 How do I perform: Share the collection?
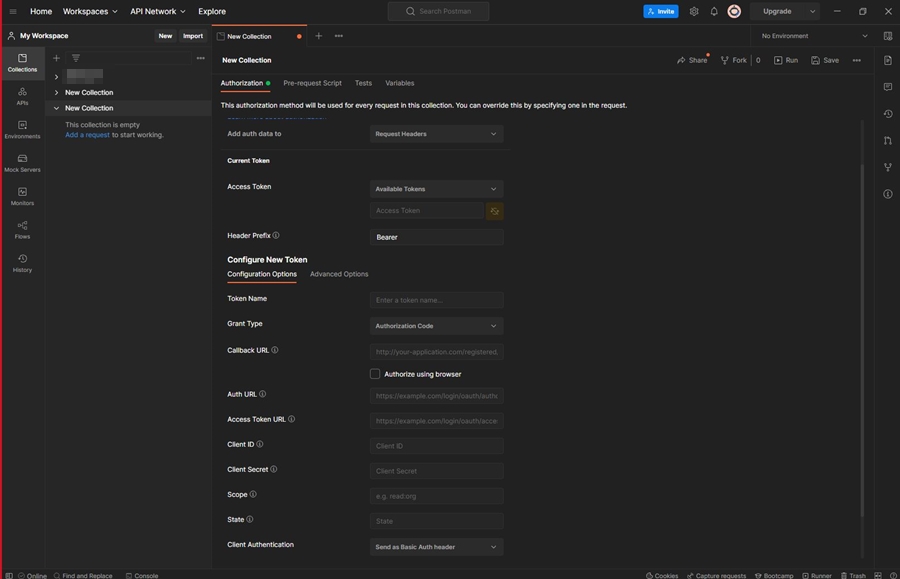pos(692,60)
